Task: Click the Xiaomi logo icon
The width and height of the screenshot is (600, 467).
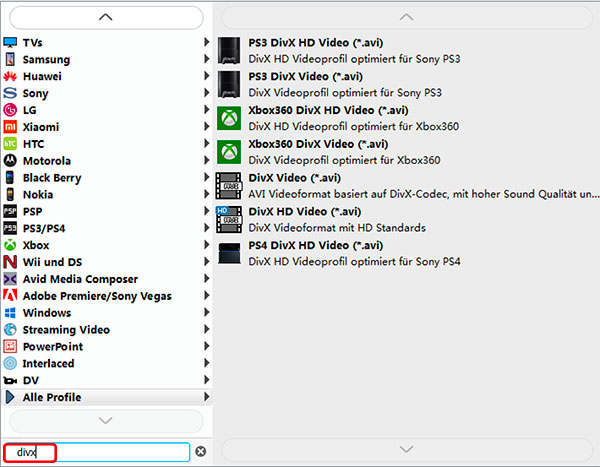Action: tap(10, 127)
